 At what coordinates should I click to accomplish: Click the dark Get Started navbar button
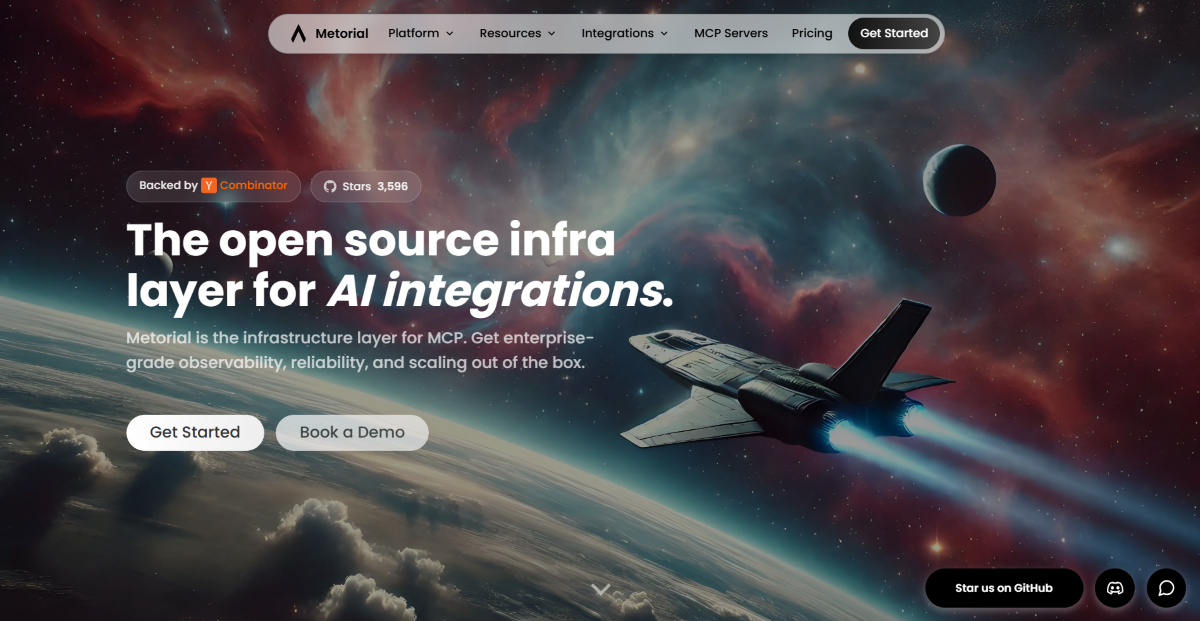894,33
